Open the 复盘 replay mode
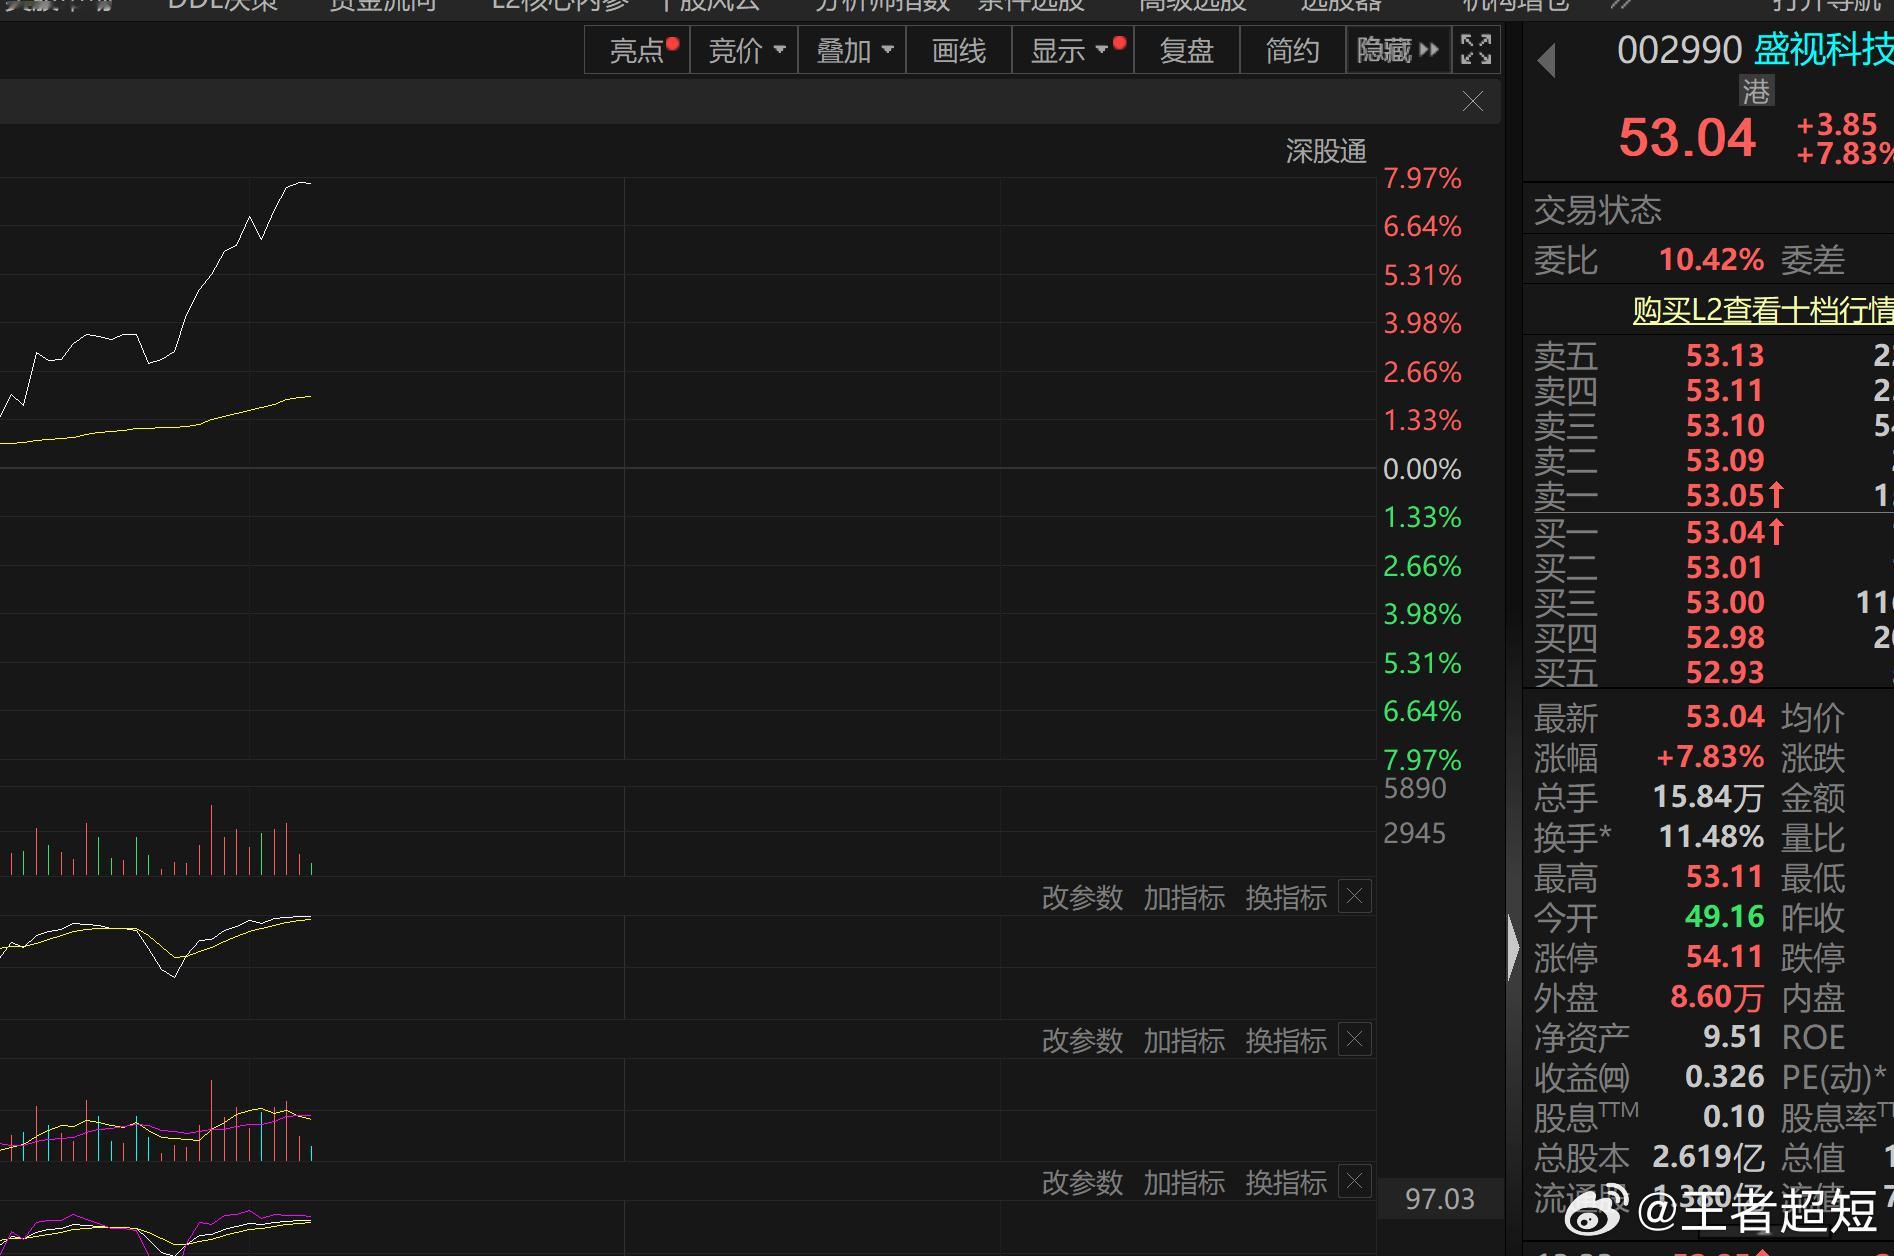1894x1256 pixels. (1187, 50)
